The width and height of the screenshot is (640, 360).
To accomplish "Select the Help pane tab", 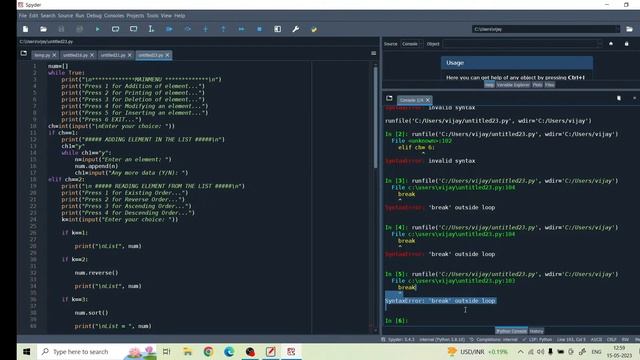I will click(x=489, y=85).
